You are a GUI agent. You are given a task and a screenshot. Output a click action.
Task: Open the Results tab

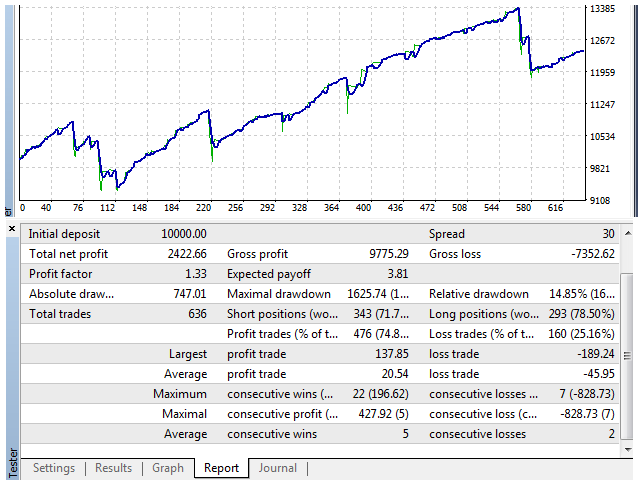pos(113,468)
